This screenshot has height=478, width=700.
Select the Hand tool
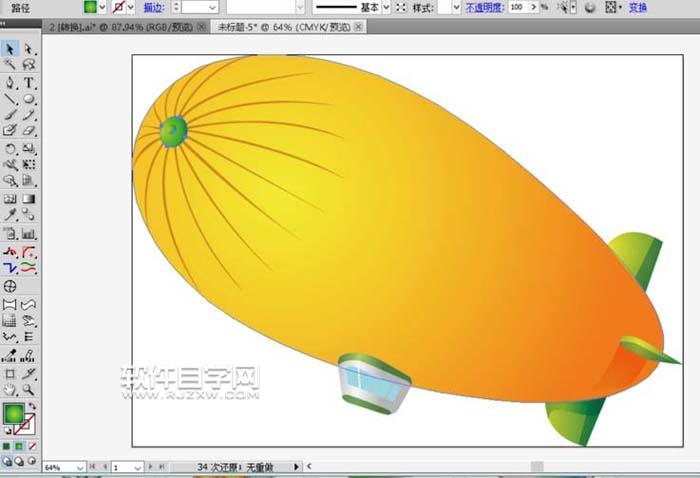tap(10, 388)
